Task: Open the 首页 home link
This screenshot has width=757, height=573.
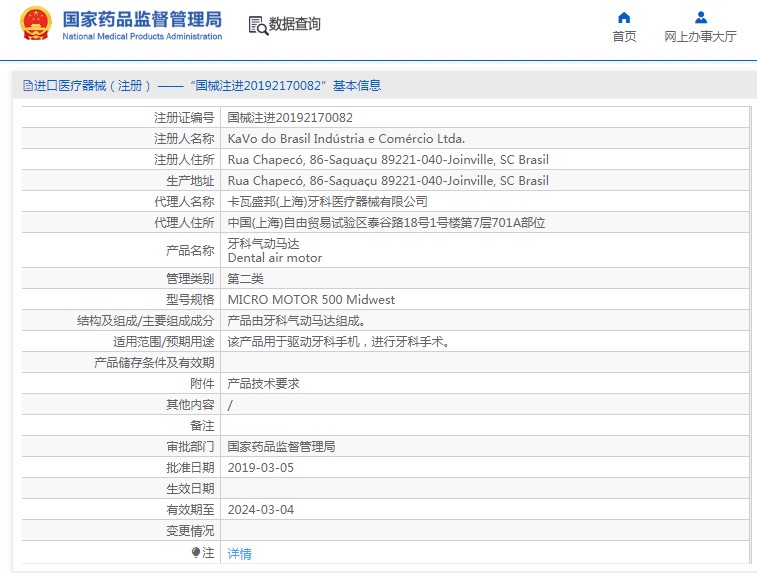Action: (624, 37)
